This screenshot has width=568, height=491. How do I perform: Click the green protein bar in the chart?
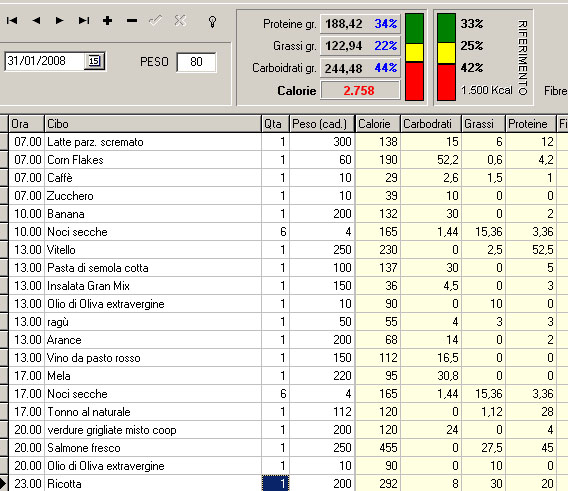tap(414, 28)
